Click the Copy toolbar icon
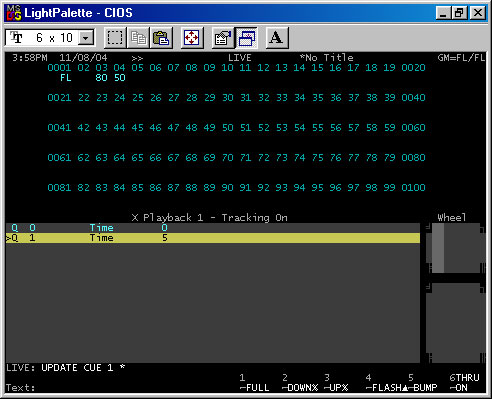492x399 pixels. click(138, 38)
